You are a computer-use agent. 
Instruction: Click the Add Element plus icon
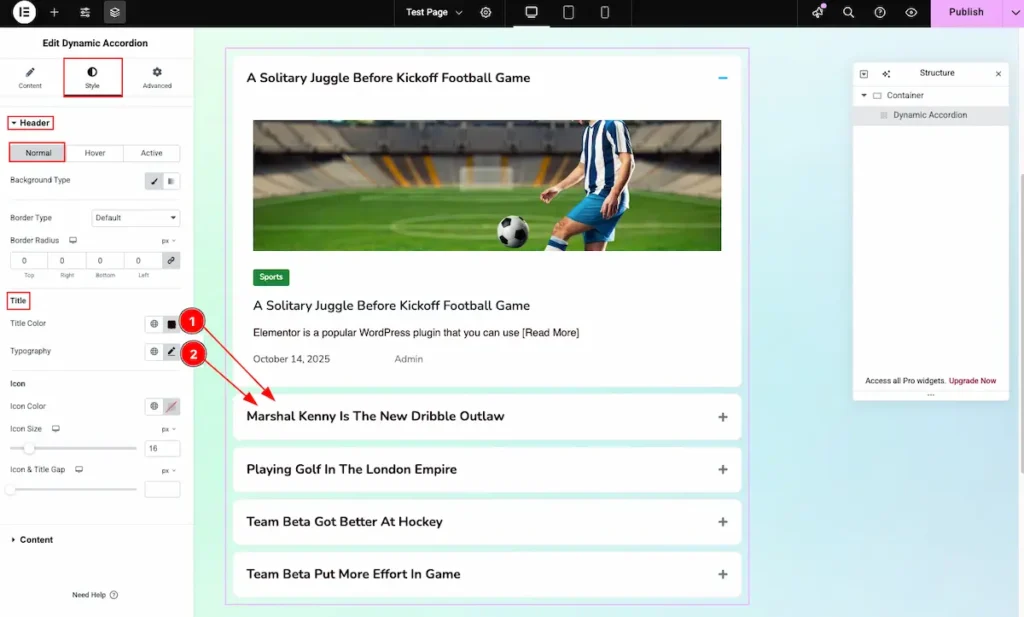tap(54, 13)
